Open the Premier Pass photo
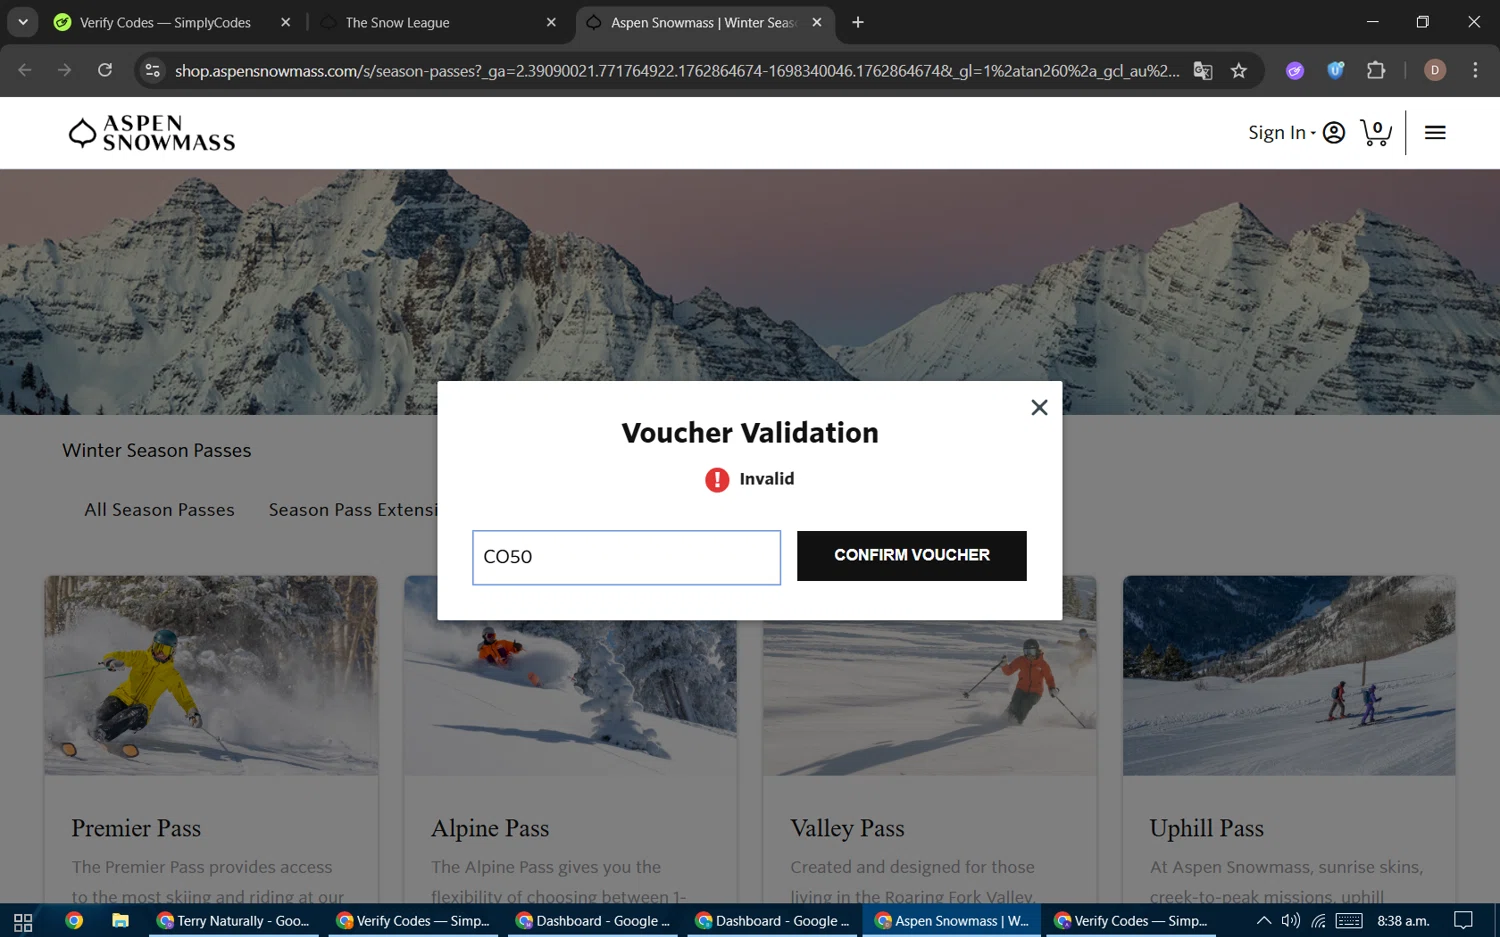This screenshot has width=1500, height=937. (211, 675)
